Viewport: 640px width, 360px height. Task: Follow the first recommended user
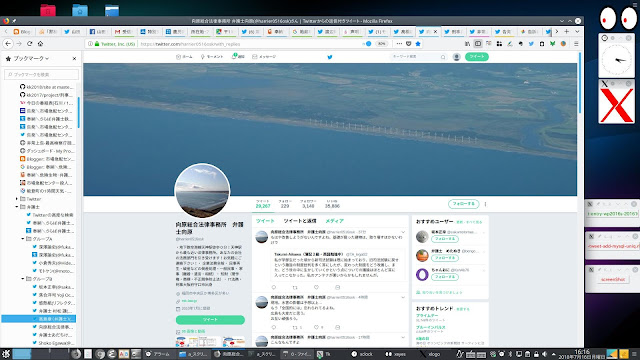click(x=444, y=239)
